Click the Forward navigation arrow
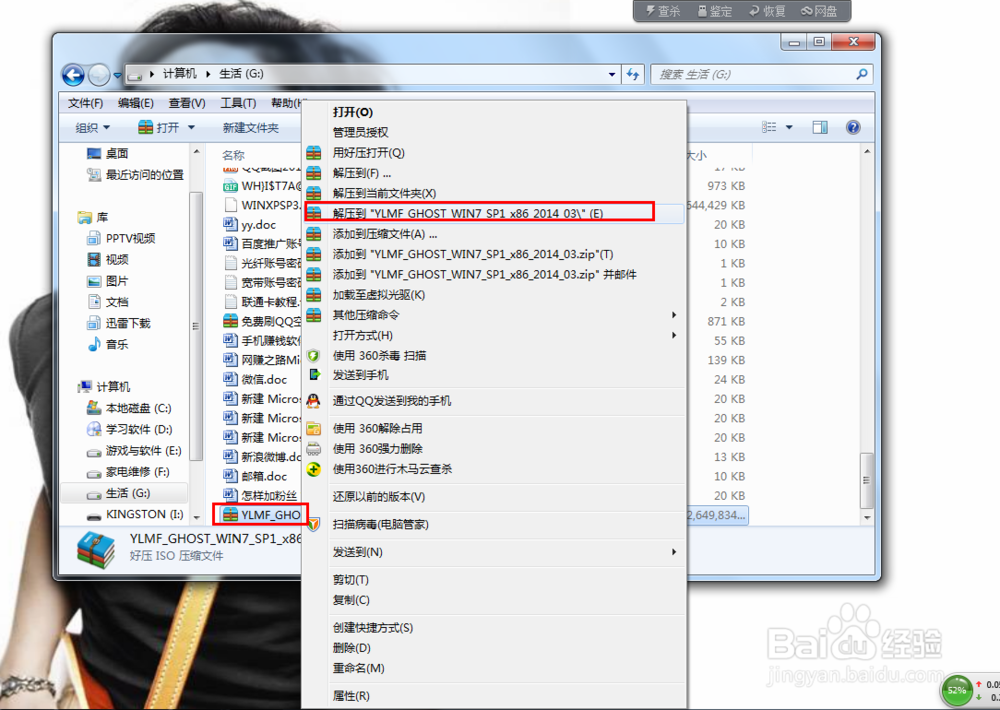Viewport: 1000px width, 710px height. [x=99, y=75]
